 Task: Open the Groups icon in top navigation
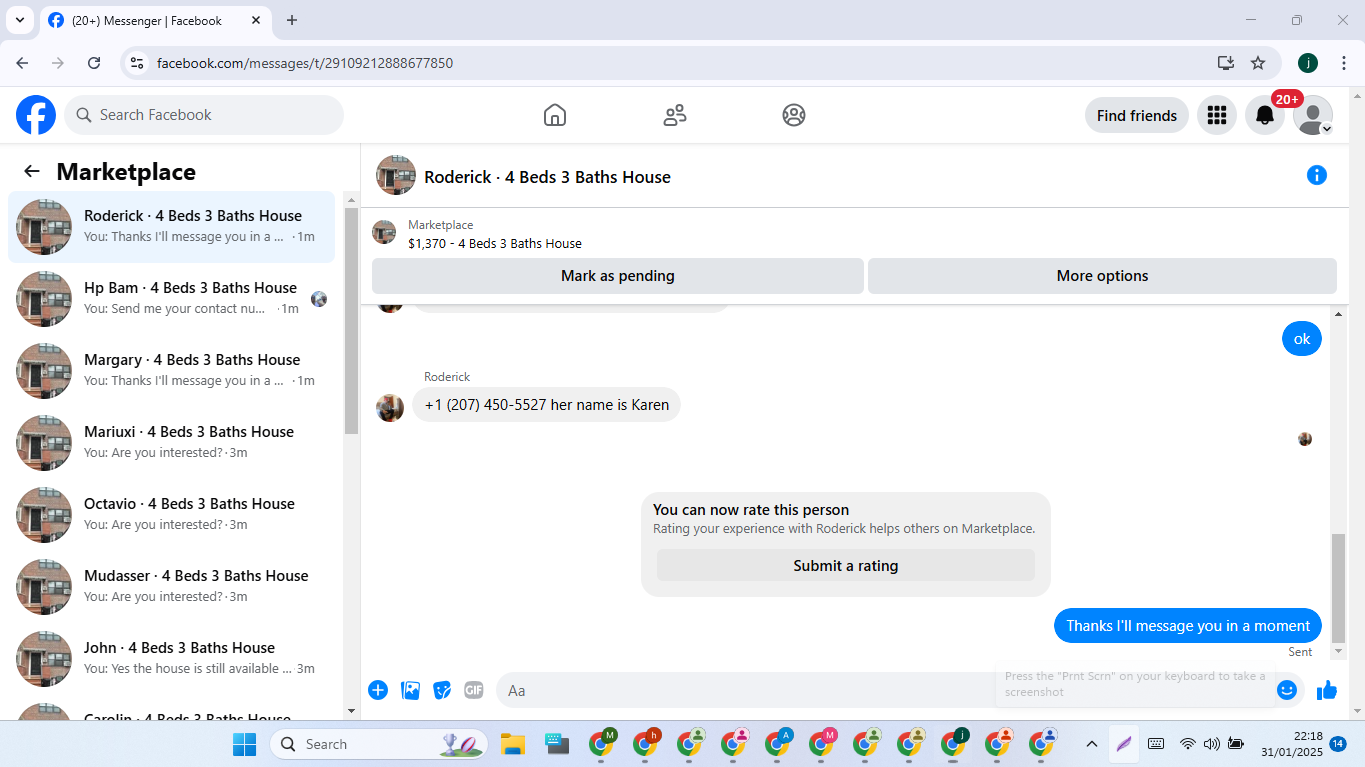tap(794, 115)
